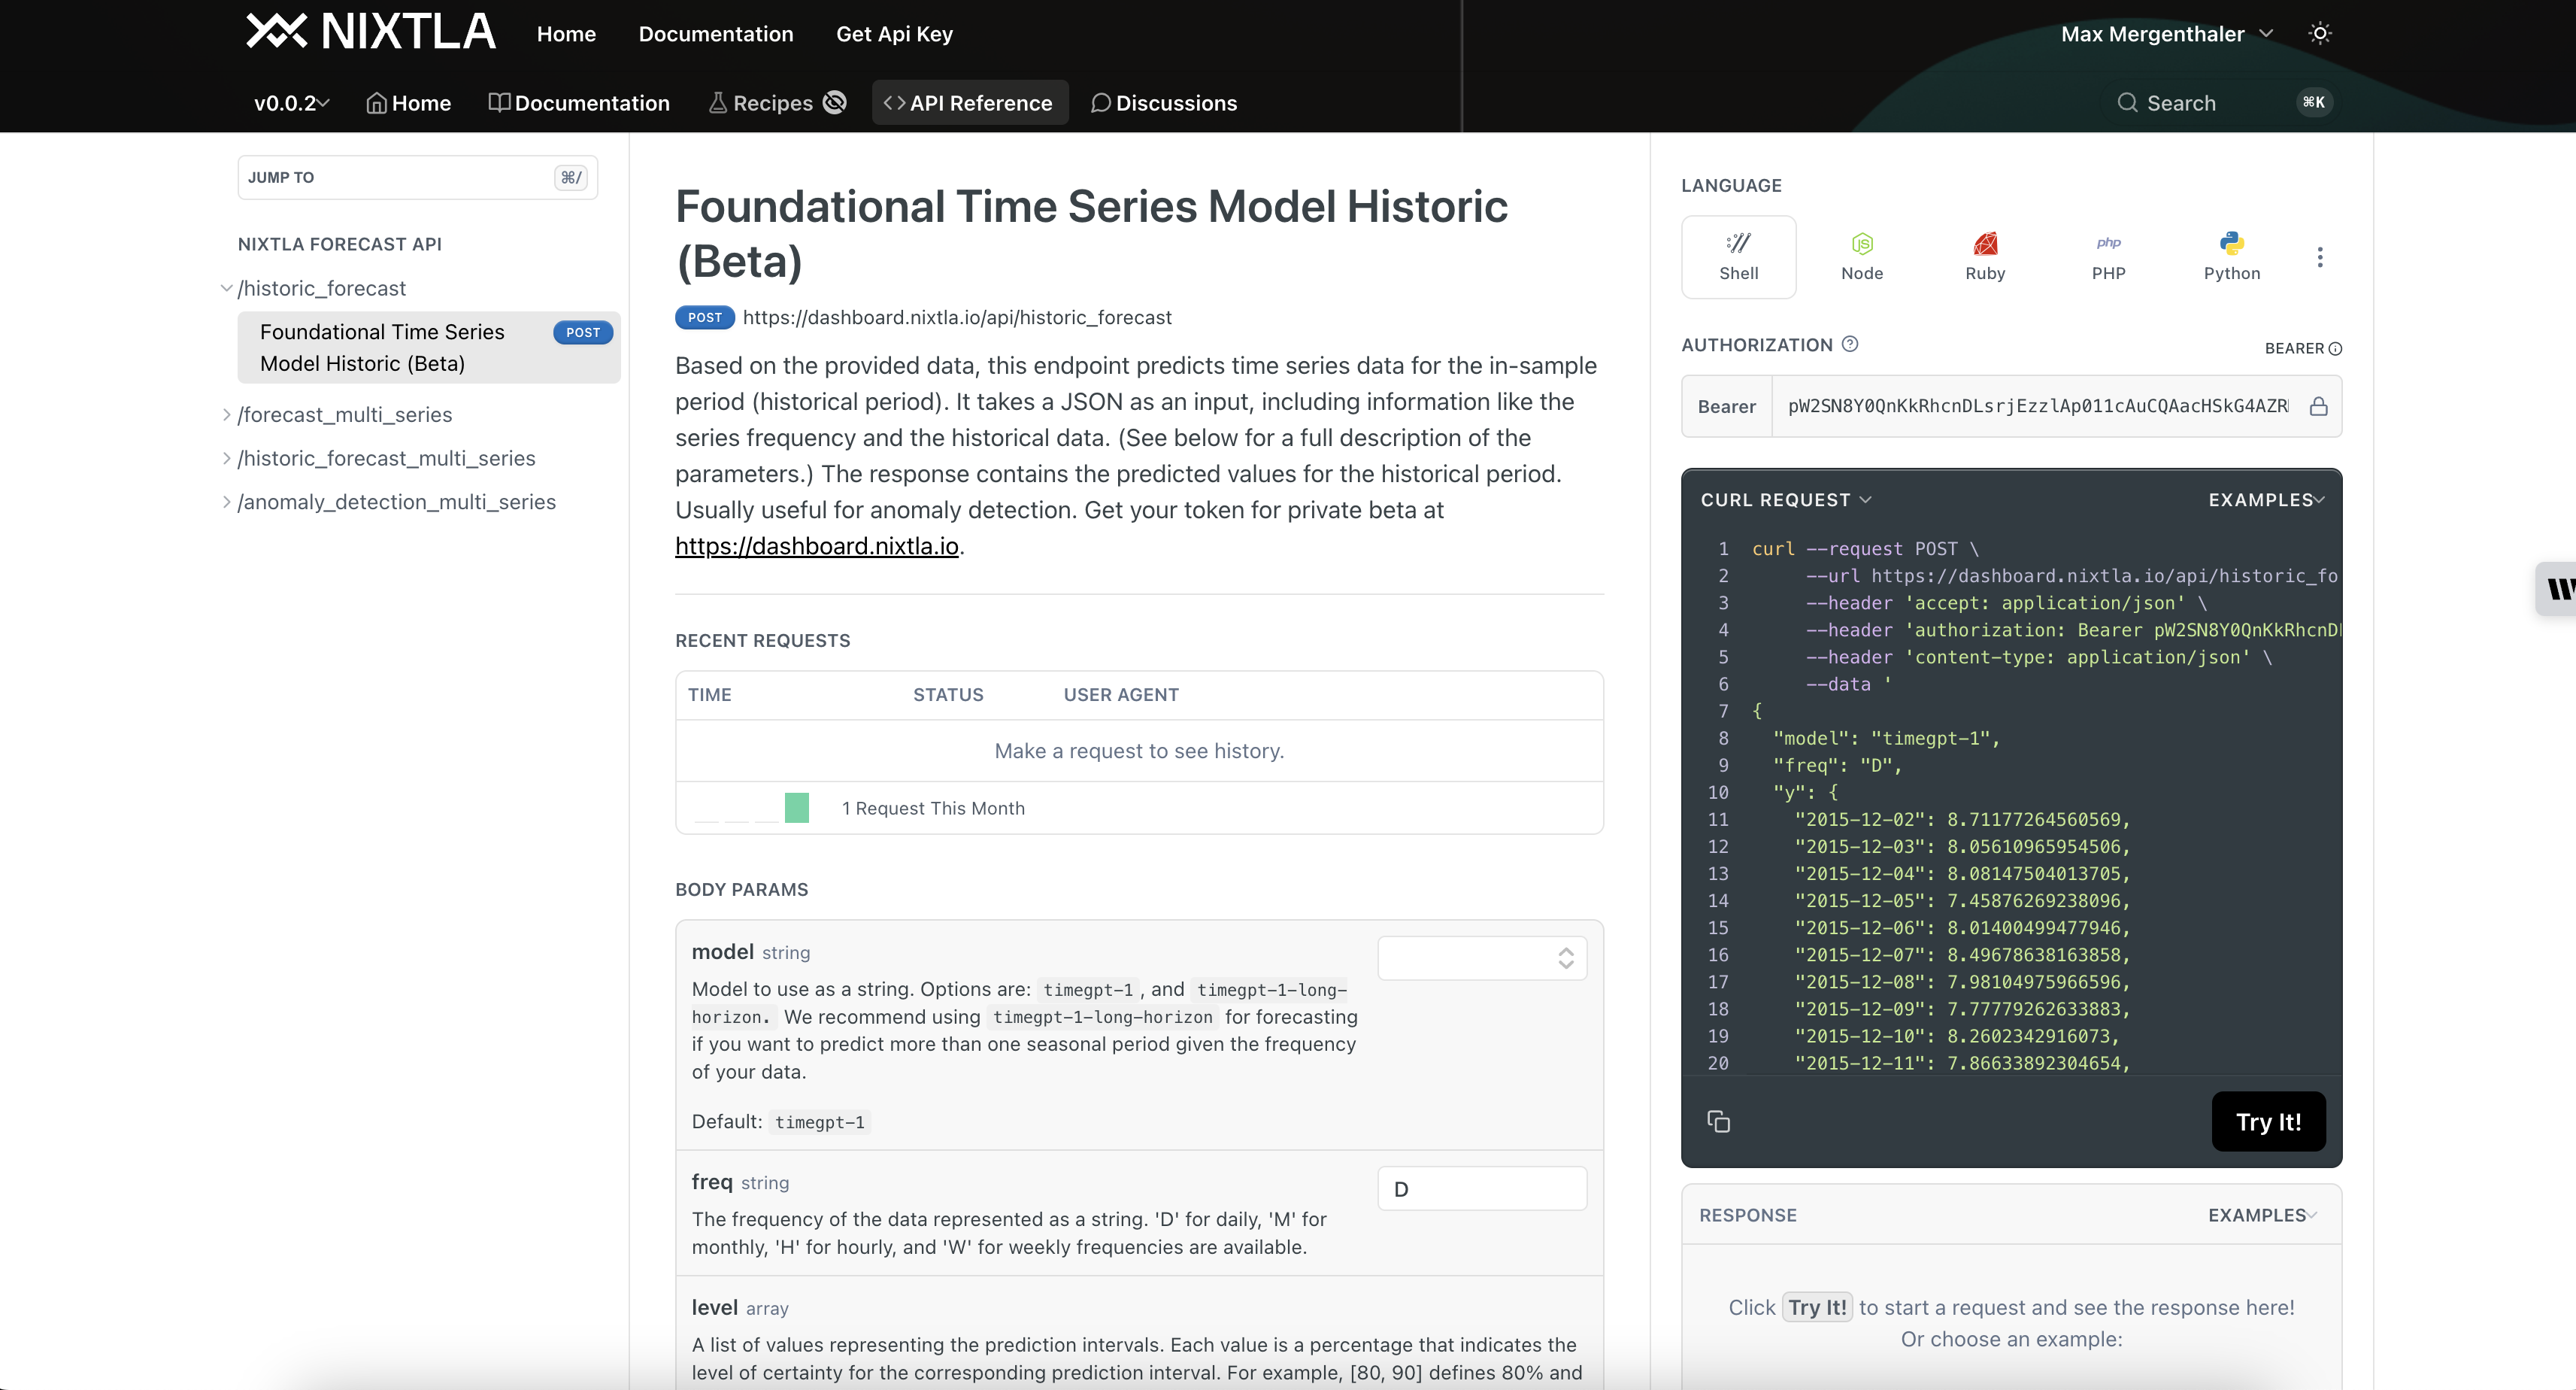The height and width of the screenshot is (1390, 2576).
Task: Select the Shell language icon
Action: (1738, 257)
